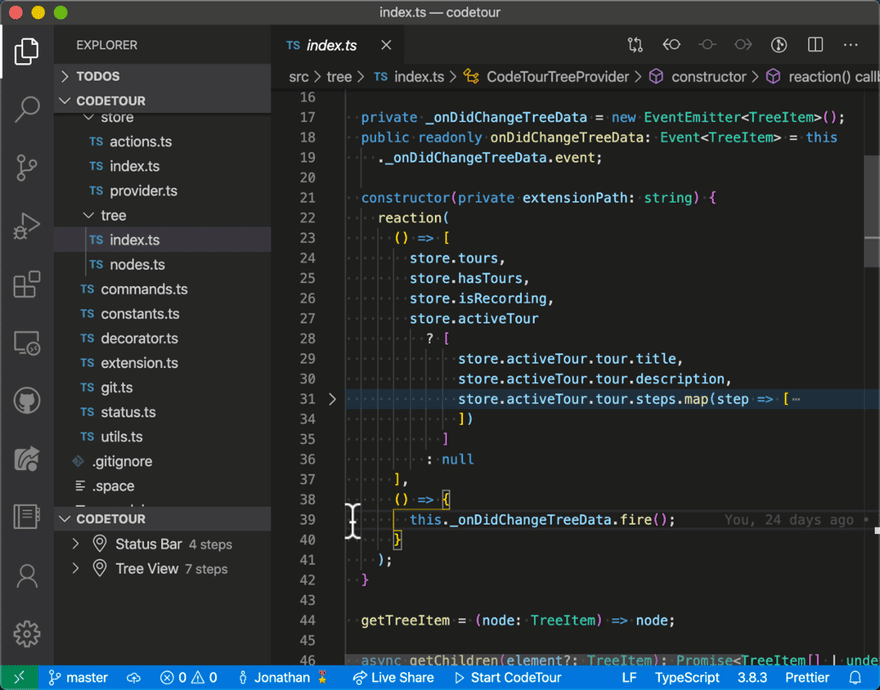
Task: Open status.ts file
Action: click(x=163, y=412)
